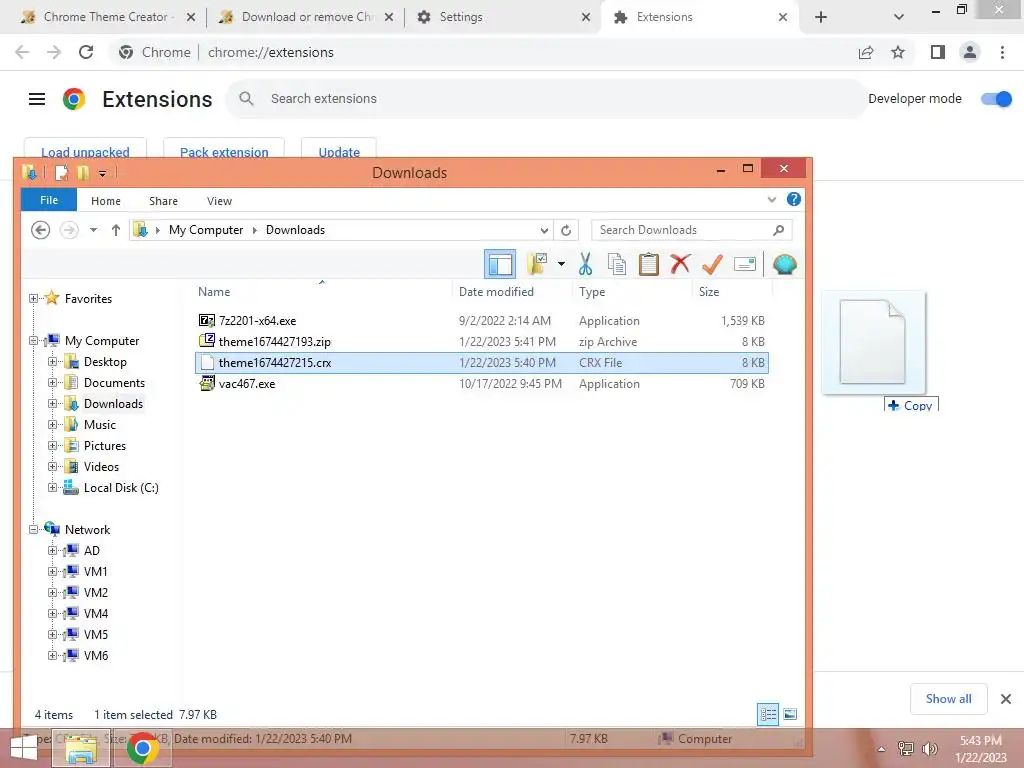Click the teal shell icon in toolbar

click(784, 264)
